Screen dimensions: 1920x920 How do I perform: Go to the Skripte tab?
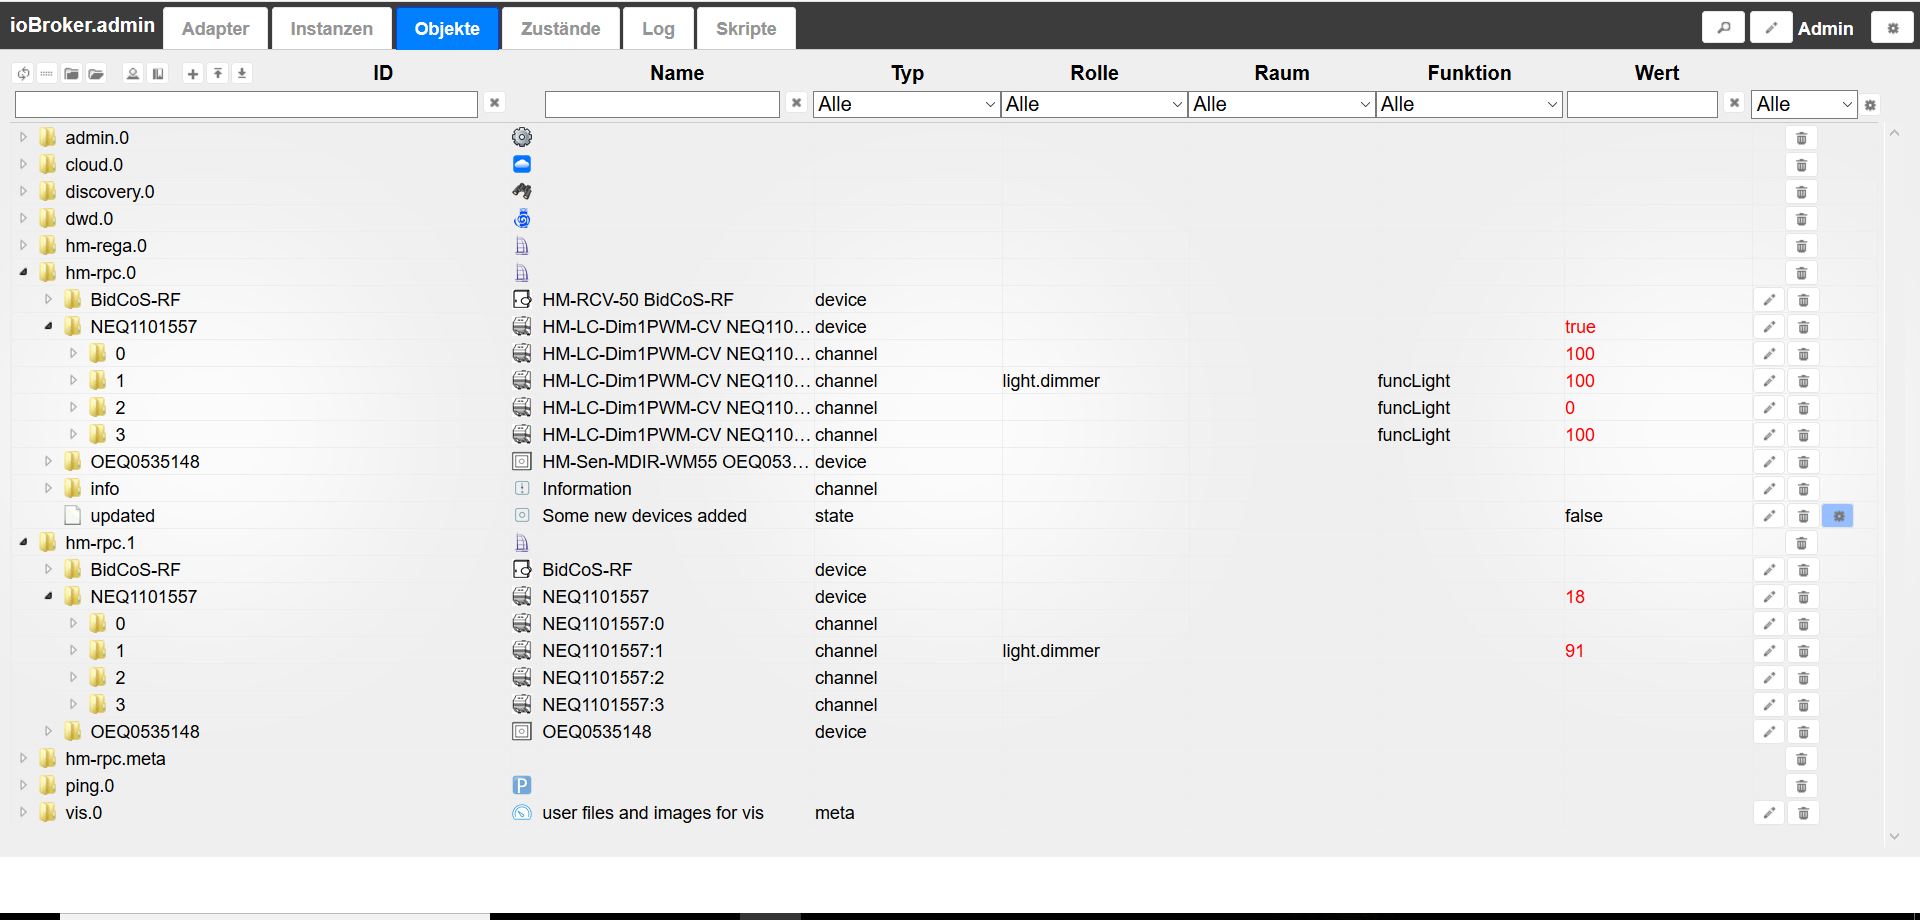pos(746,29)
